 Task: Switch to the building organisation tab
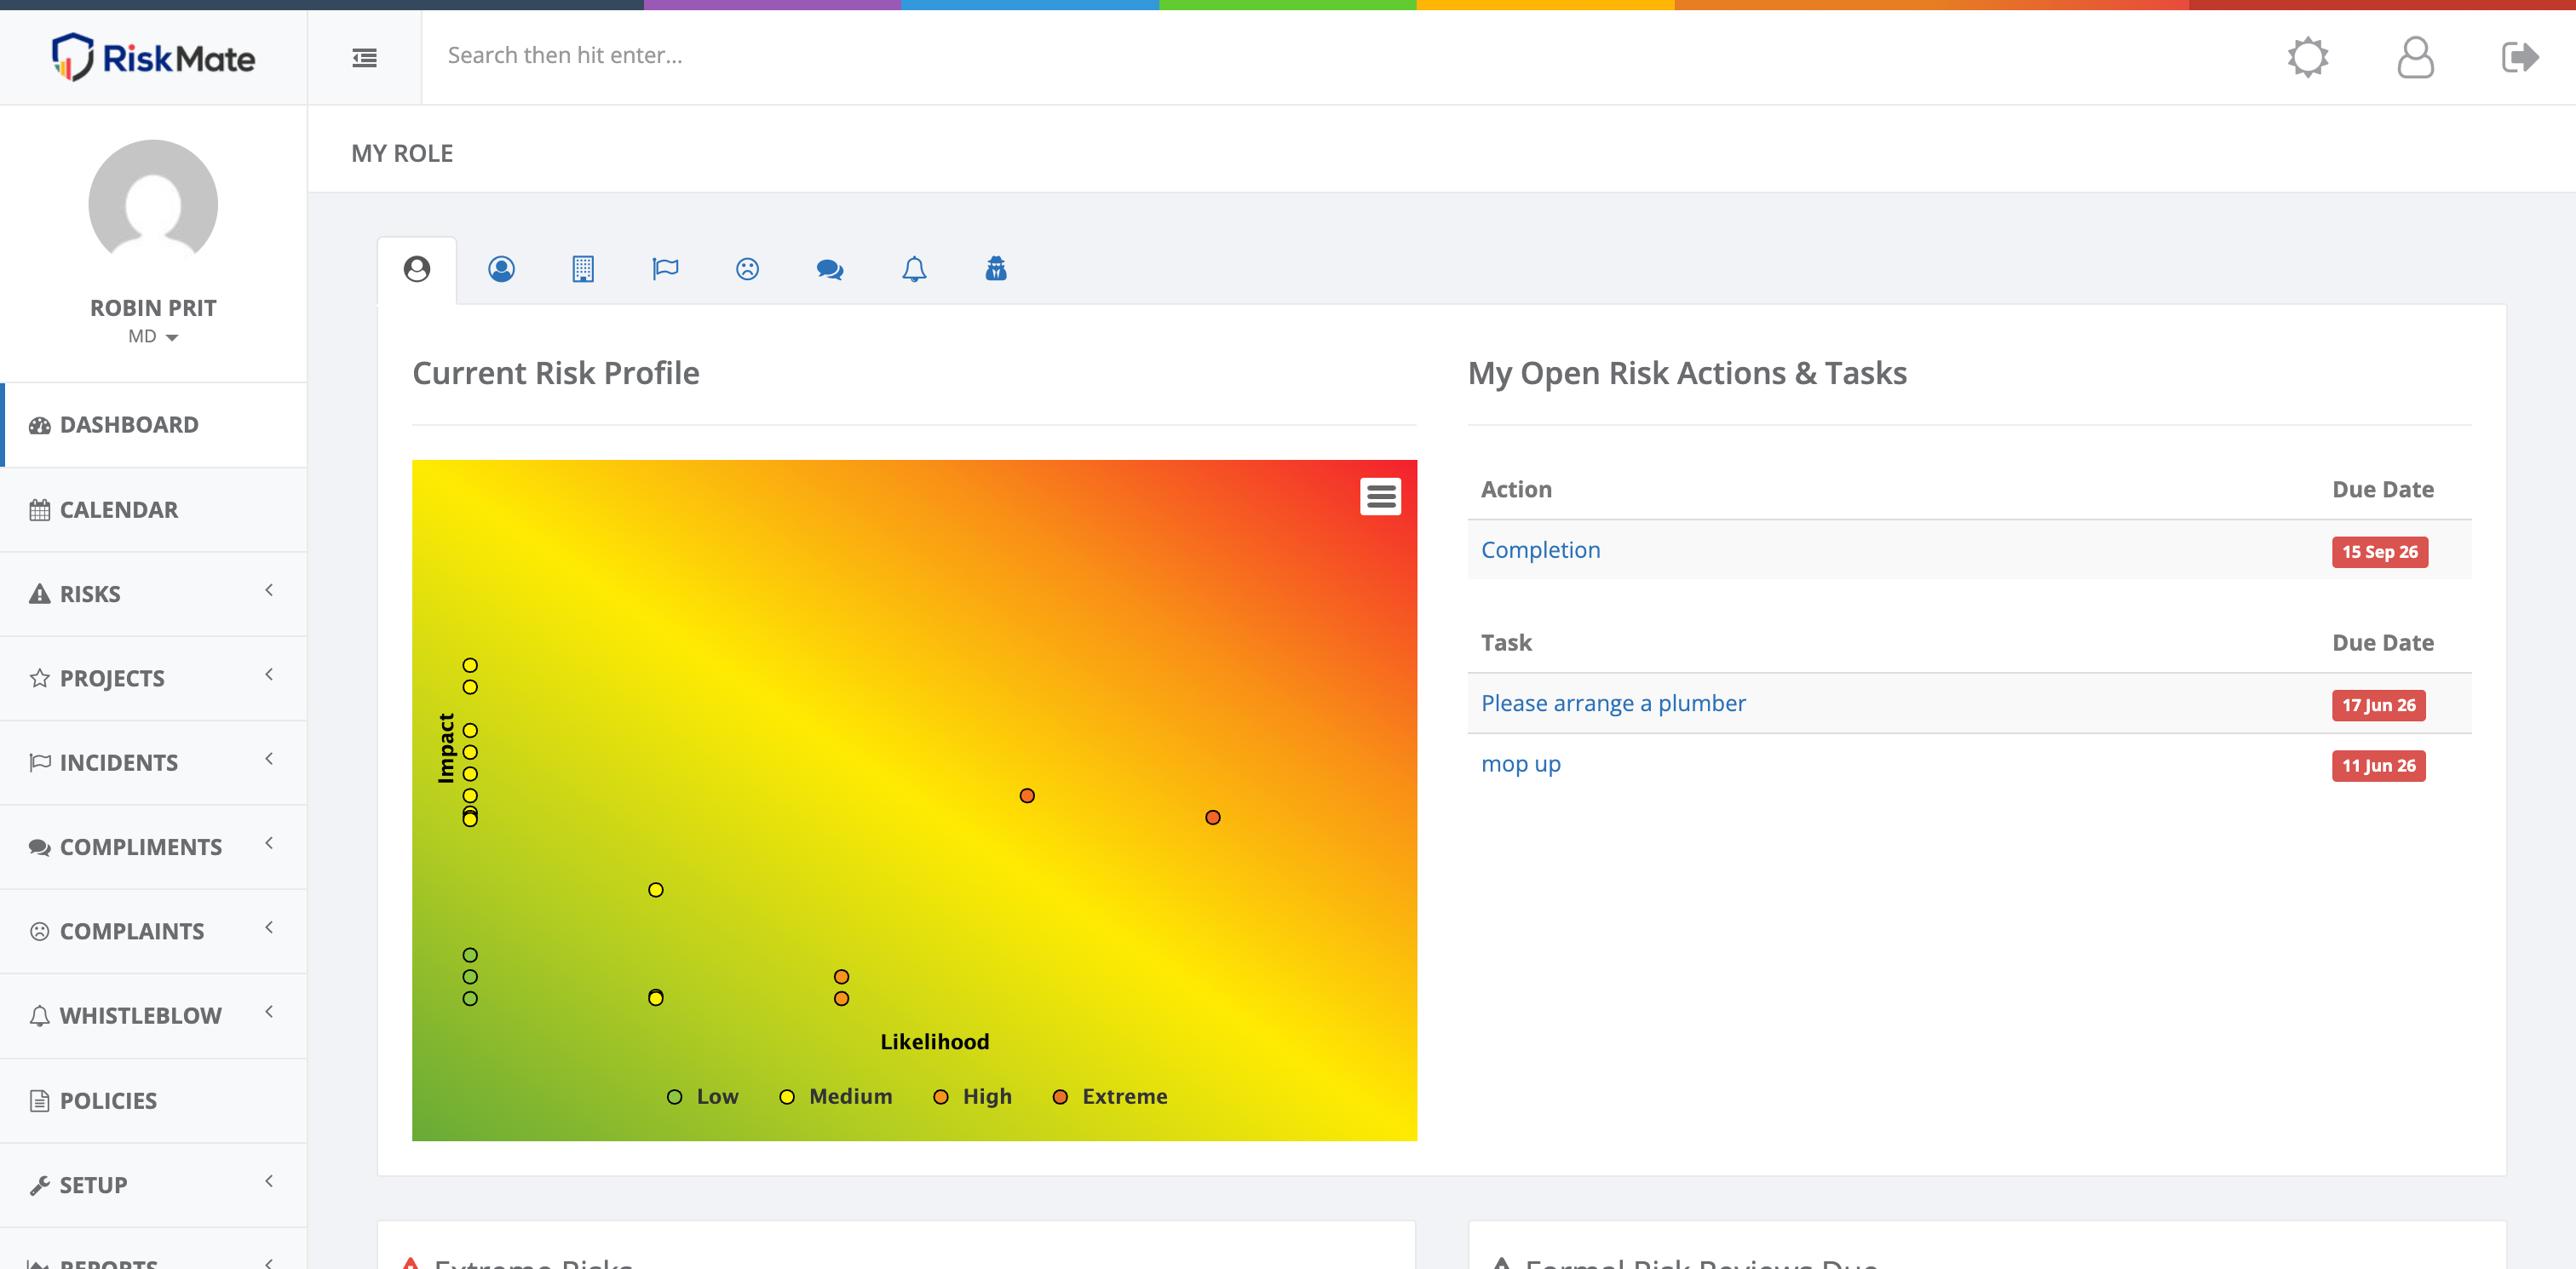(583, 269)
